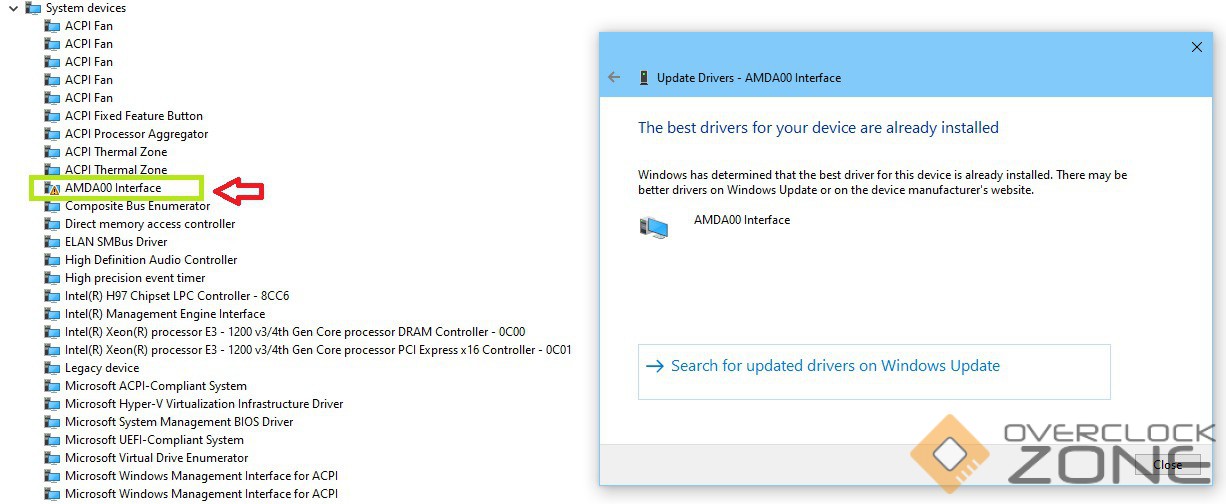Select Composite Bus Enumerator entry

138,206
